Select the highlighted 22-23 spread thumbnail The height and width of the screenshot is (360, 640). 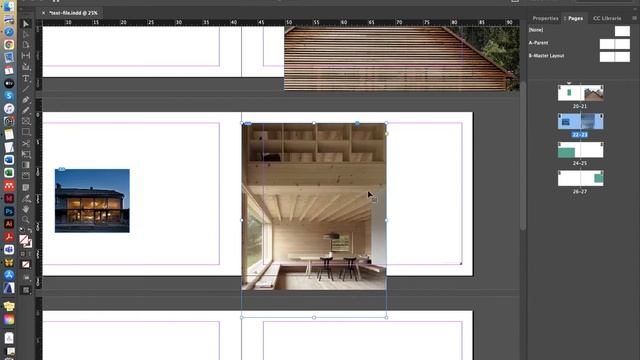click(x=580, y=121)
